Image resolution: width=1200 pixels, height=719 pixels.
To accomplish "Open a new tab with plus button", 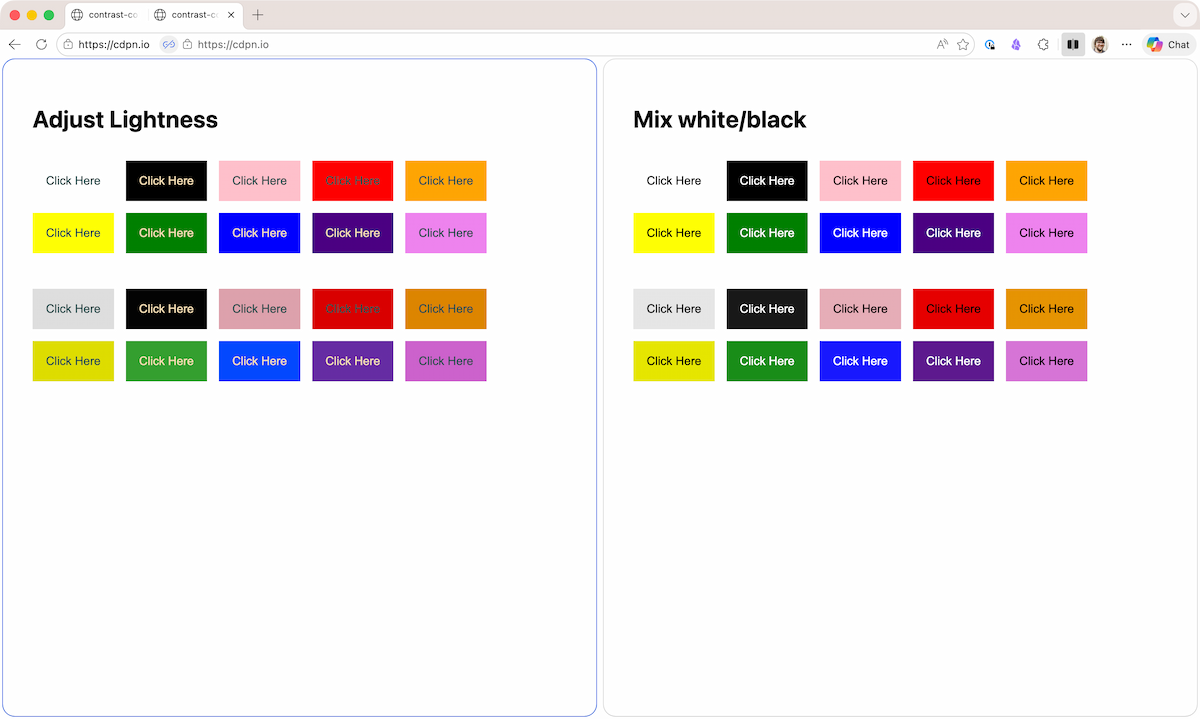I will pos(258,15).
